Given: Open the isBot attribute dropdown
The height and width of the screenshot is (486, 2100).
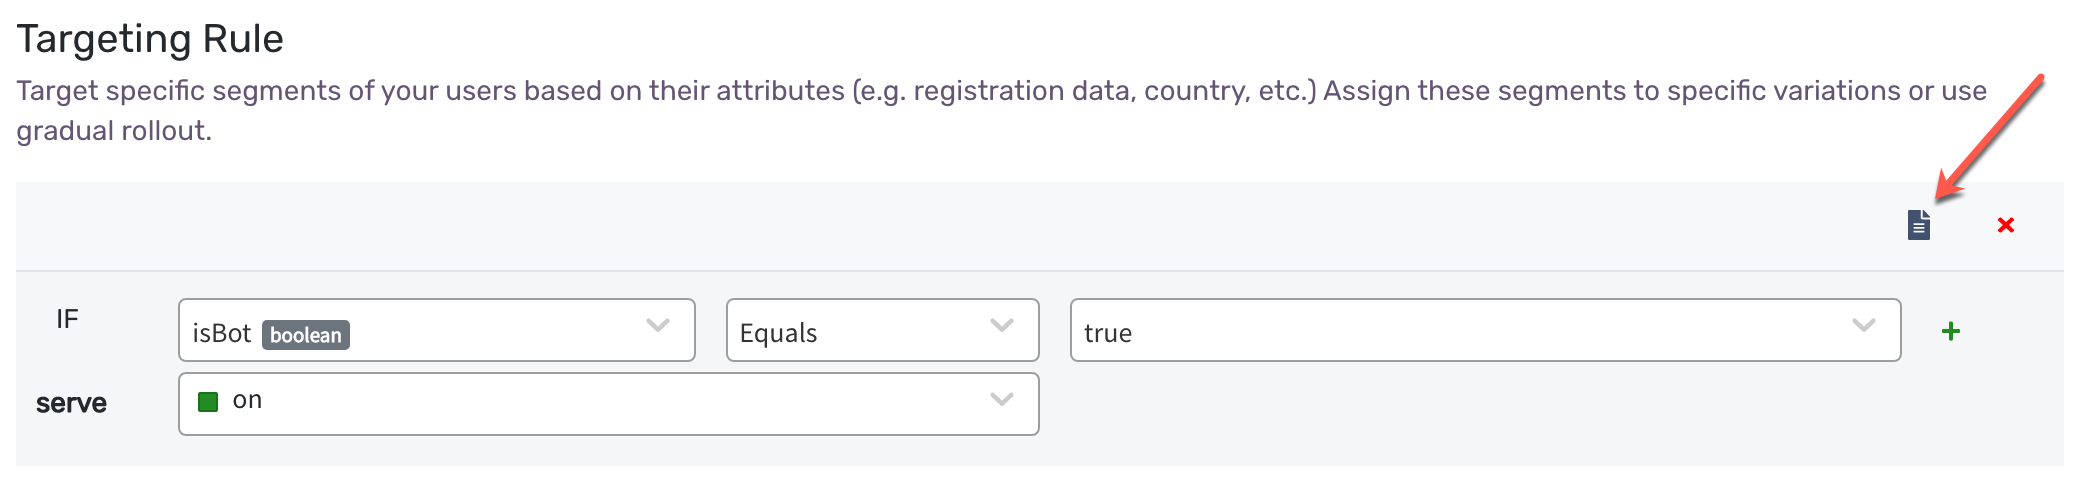Looking at the screenshot, I should pyautogui.click(x=436, y=330).
